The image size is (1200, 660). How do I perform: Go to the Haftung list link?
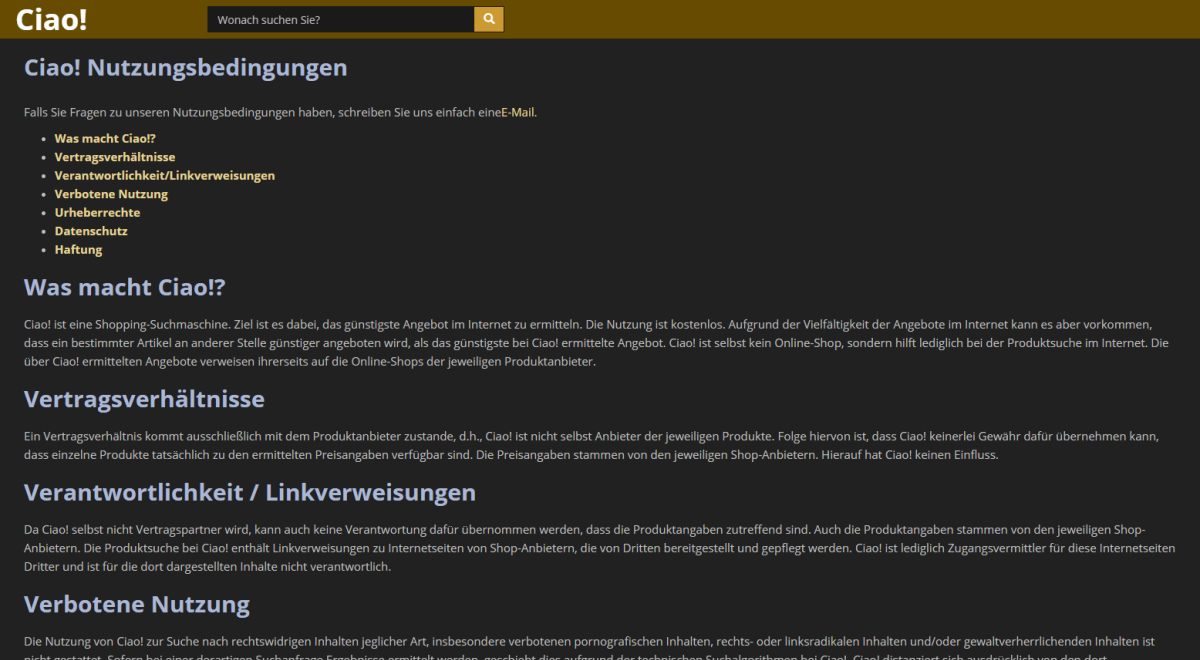click(x=78, y=249)
